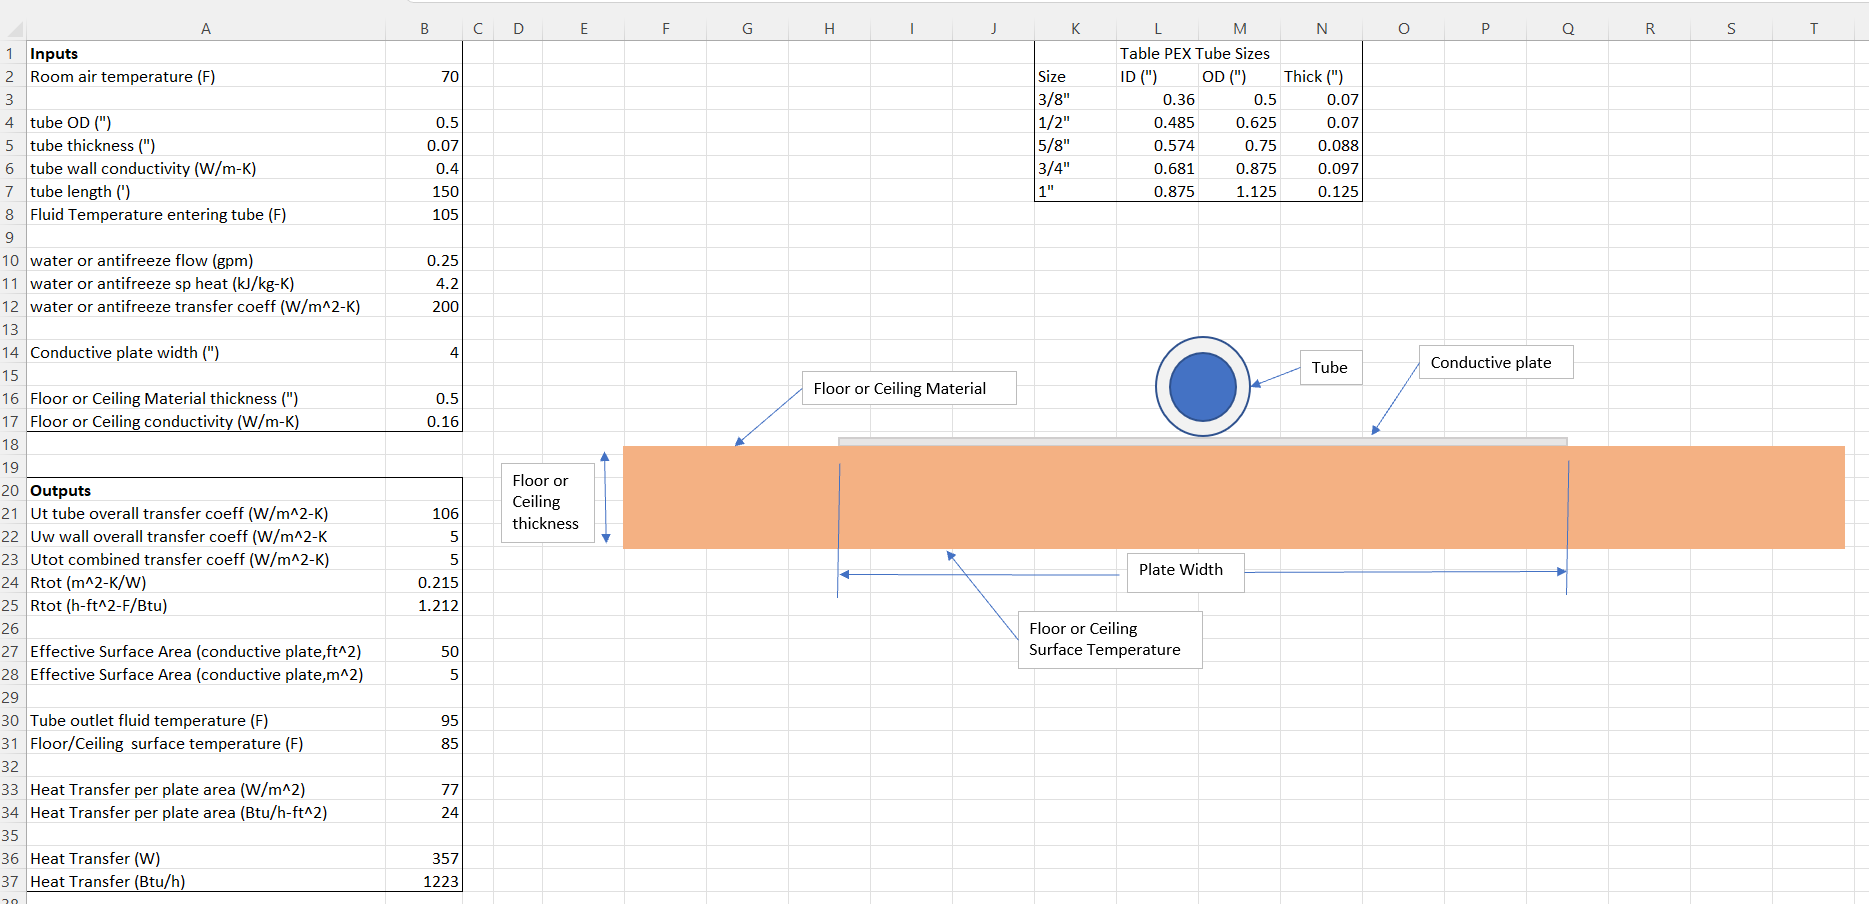Click the 3/4" thickness value 0.097

1321,169
